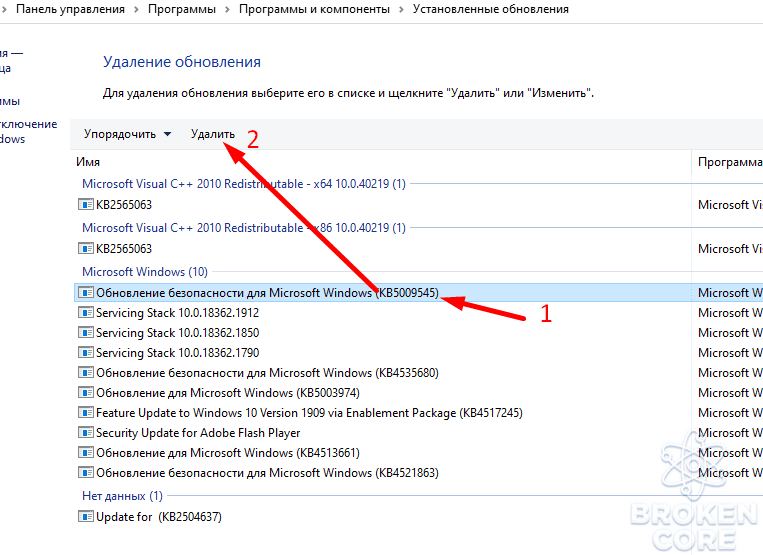The image size is (763, 555).
Task: Click icon next to Update for KB2504637
Action: 86,516
